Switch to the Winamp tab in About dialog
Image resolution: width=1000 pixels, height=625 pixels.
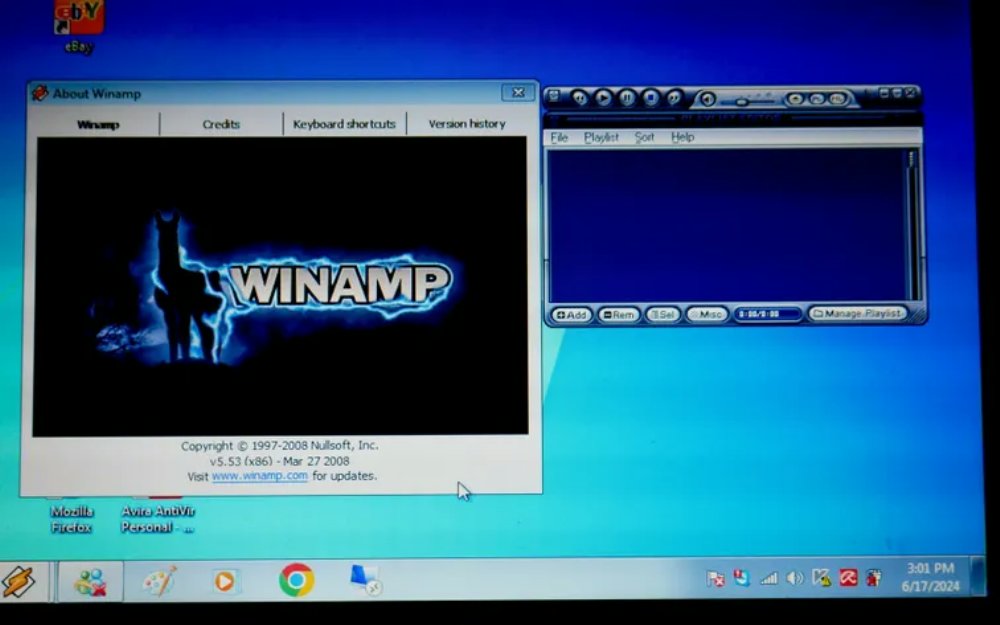pyautogui.click(x=98, y=124)
